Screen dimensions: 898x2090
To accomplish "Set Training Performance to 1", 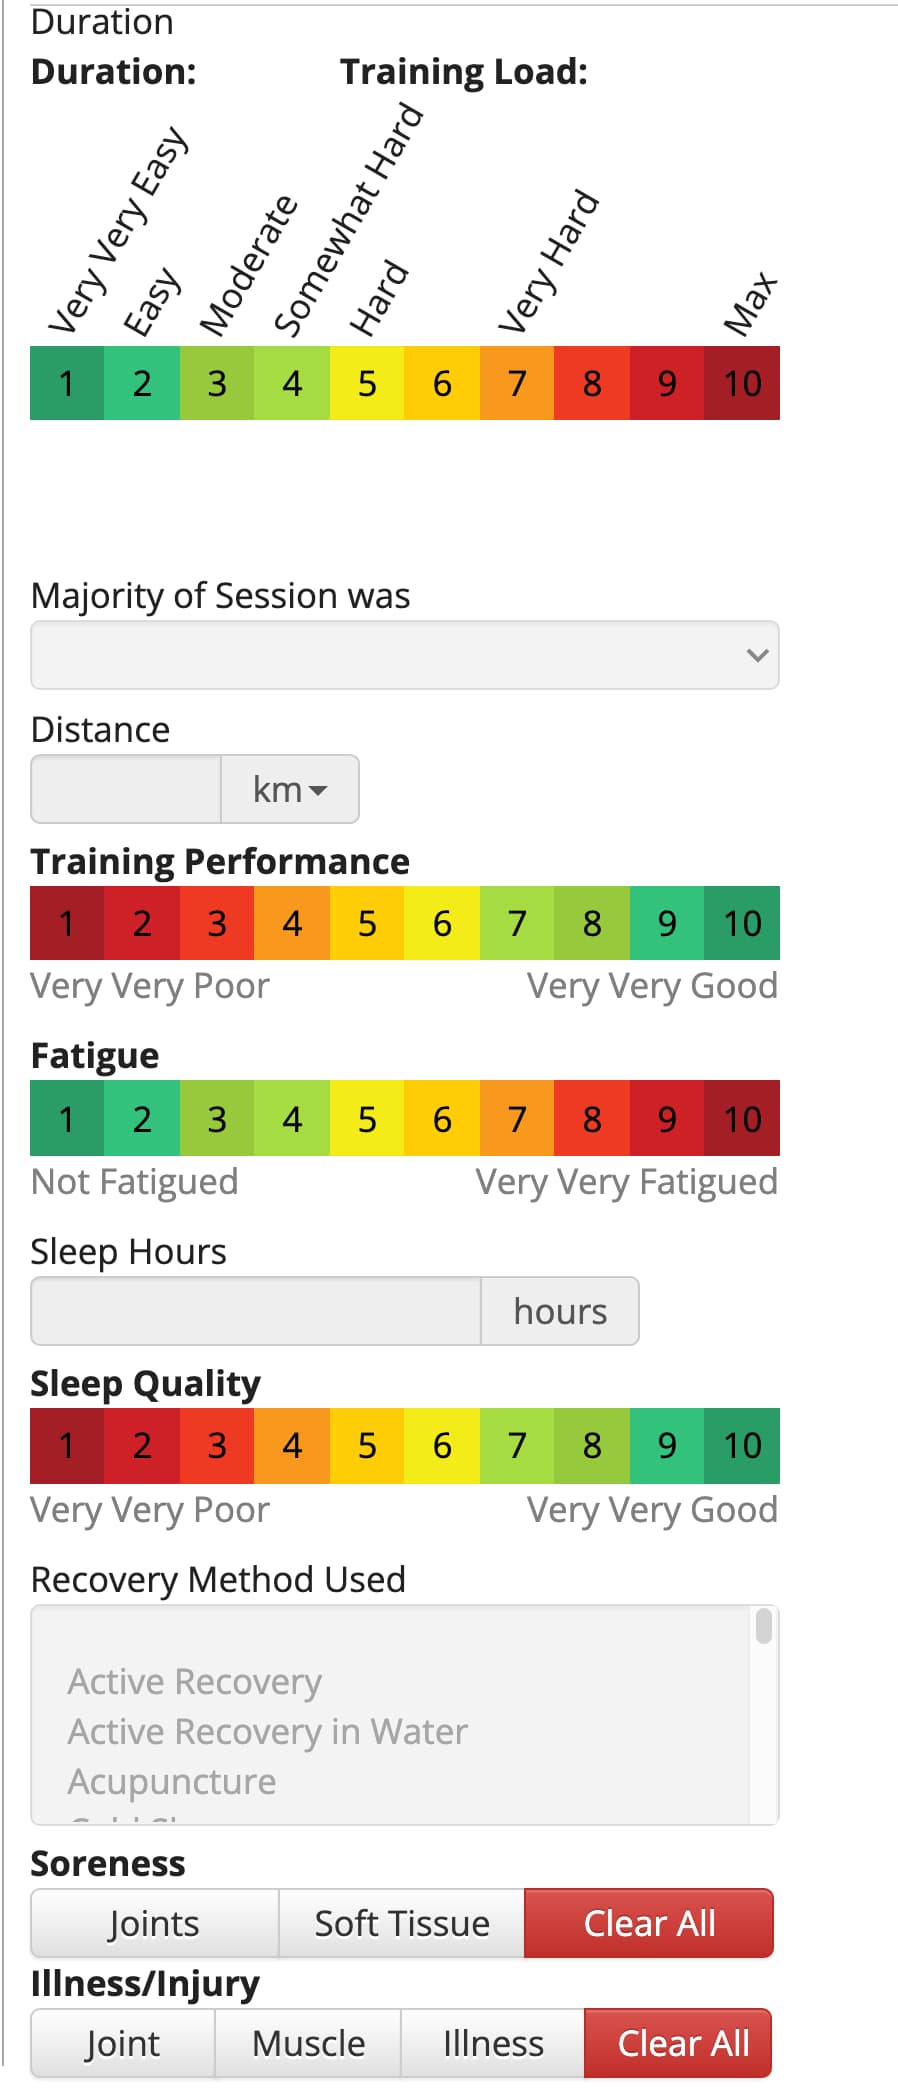I will (x=67, y=923).
